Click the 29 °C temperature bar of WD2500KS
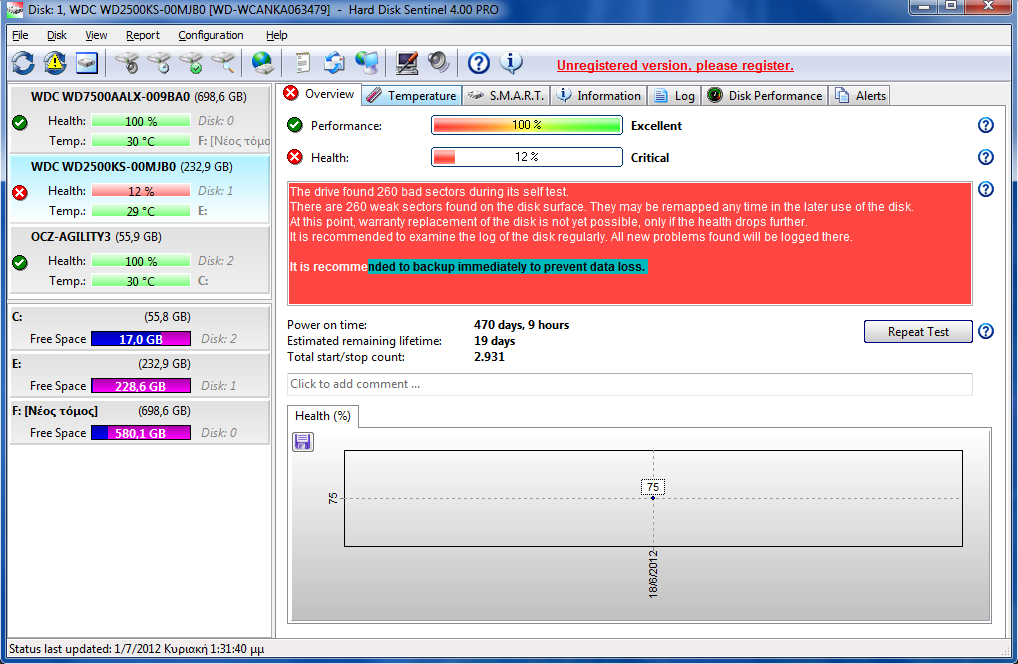The height and width of the screenshot is (664, 1018). pyautogui.click(x=141, y=211)
